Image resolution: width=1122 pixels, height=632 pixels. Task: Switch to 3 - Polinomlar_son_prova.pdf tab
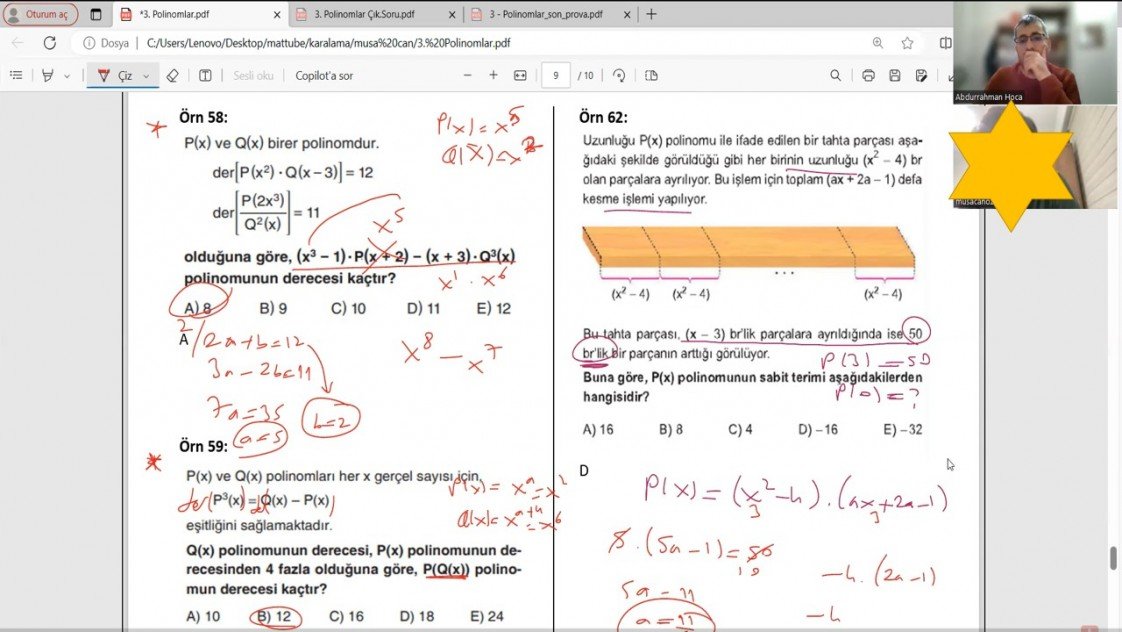click(x=545, y=15)
